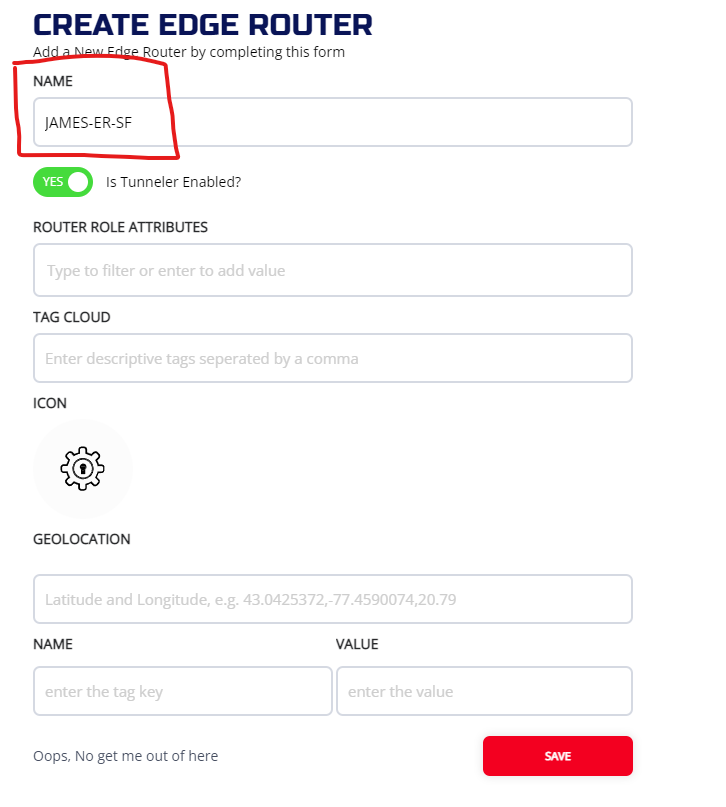Click the ICON section label
The height and width of the screenshot is (807, 726).
pyautogui.click(x=50, y=403)
